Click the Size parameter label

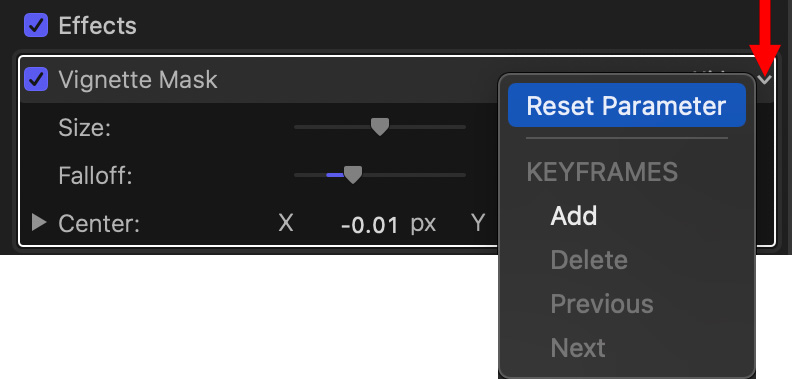(84, 128)
